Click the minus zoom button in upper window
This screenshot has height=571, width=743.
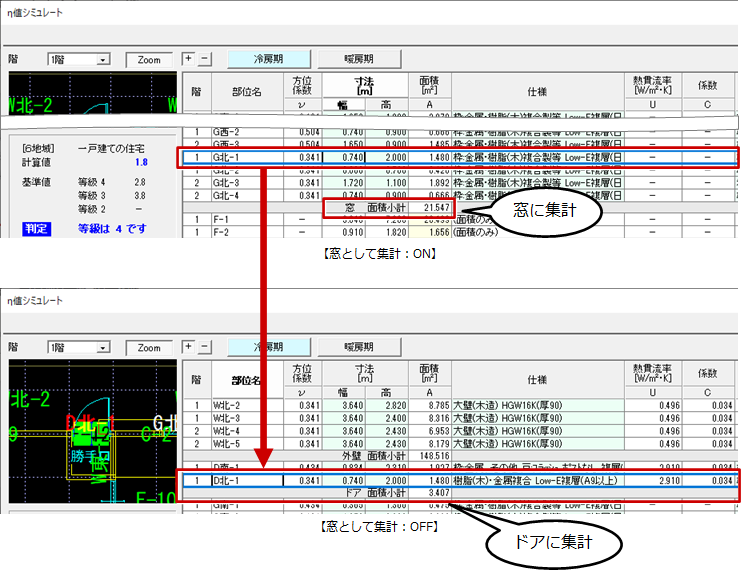click(204, 59)
